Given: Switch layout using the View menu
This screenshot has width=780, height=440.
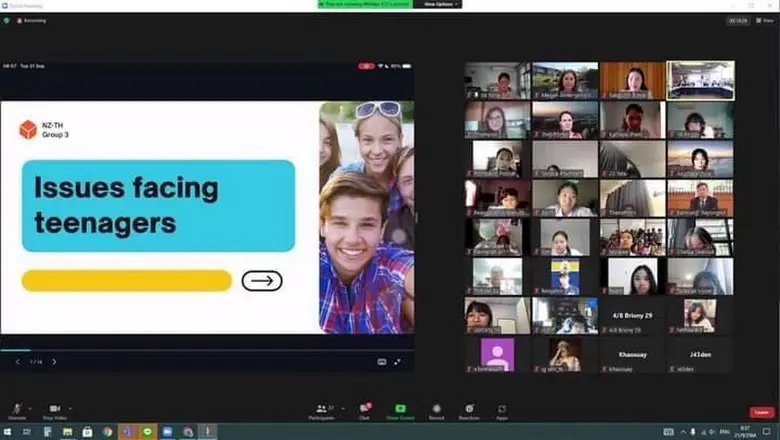Looking at the screenshot, I should (x=765, y=20).
